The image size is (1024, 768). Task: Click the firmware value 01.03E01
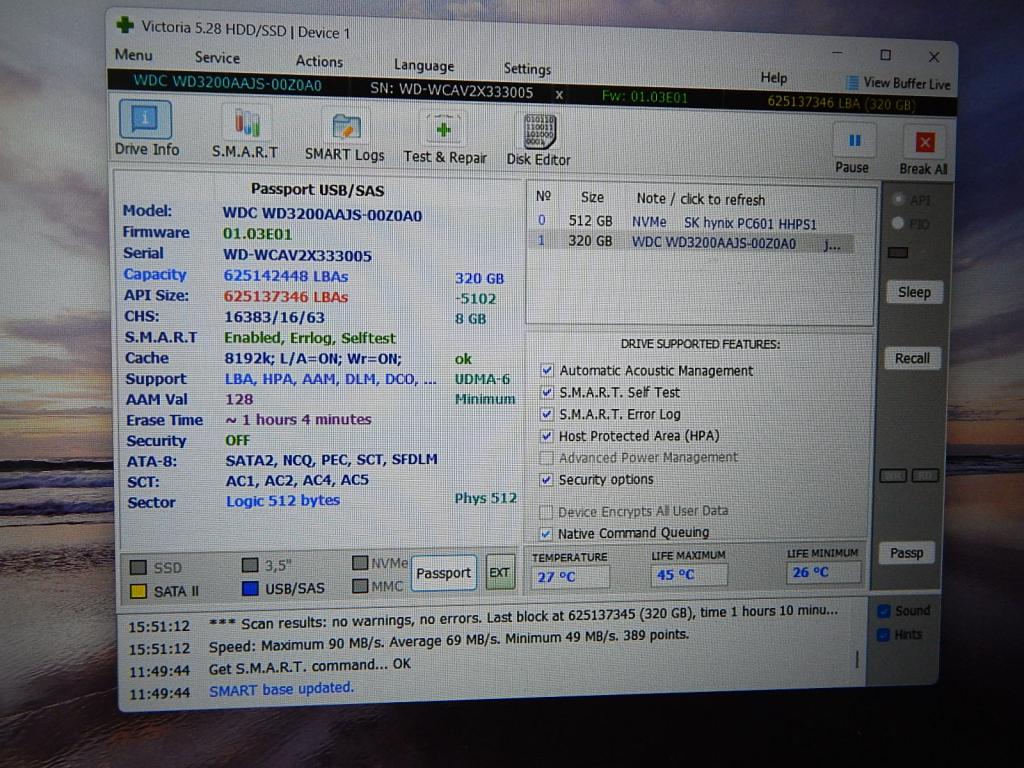pyautogui.click(x=257, y=234)
